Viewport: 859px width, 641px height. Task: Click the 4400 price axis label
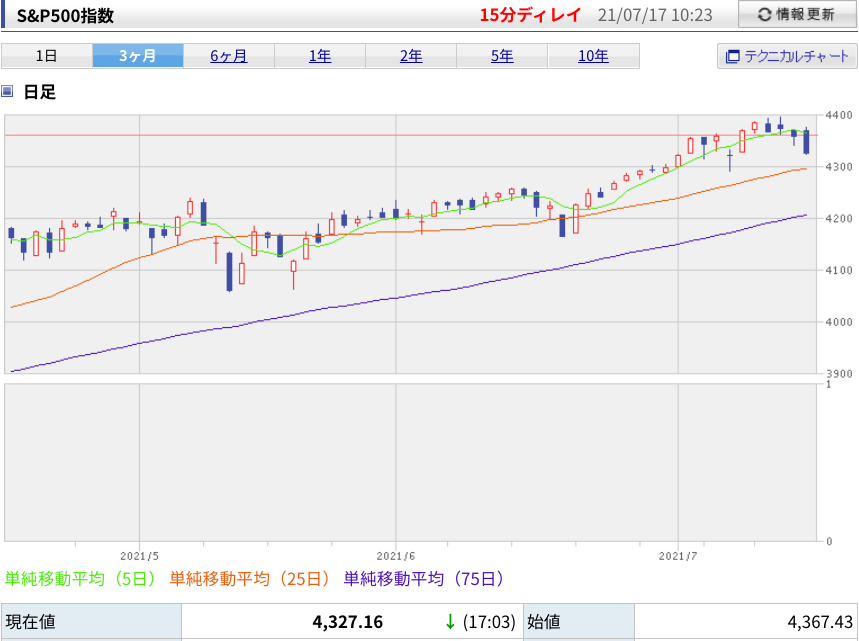coord(839,115)
